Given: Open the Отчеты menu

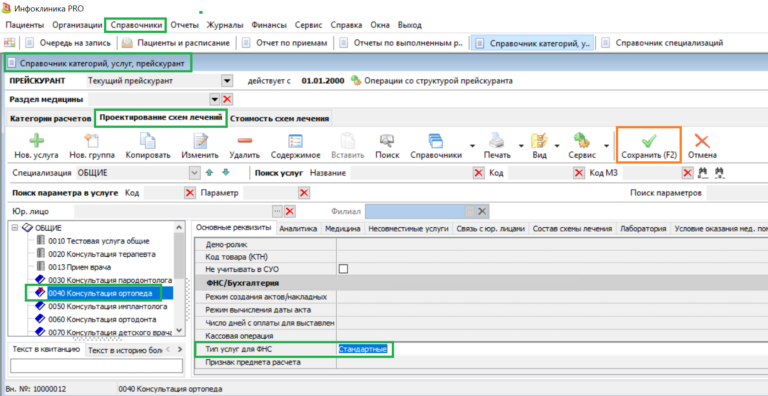Looking at the screenshot, I should (184, 25).
